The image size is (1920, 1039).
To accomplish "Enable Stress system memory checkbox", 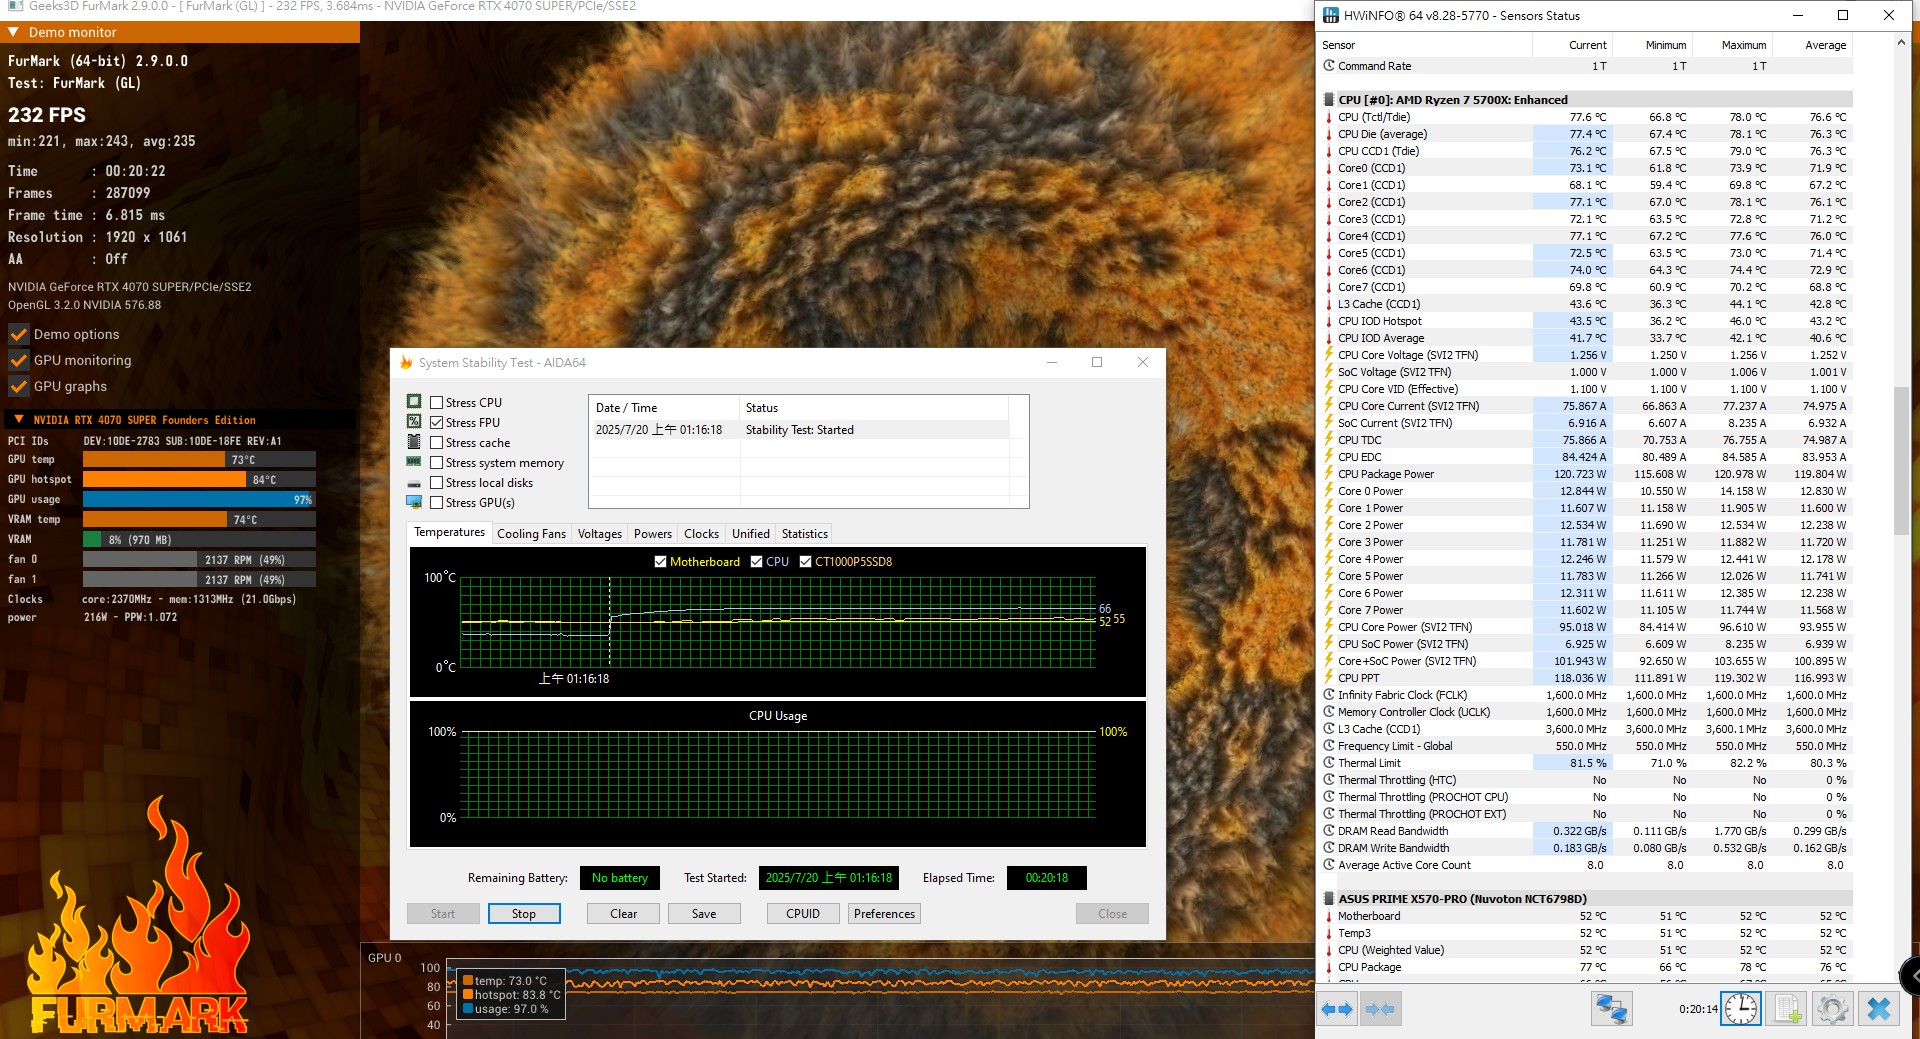I will (436, 462).
